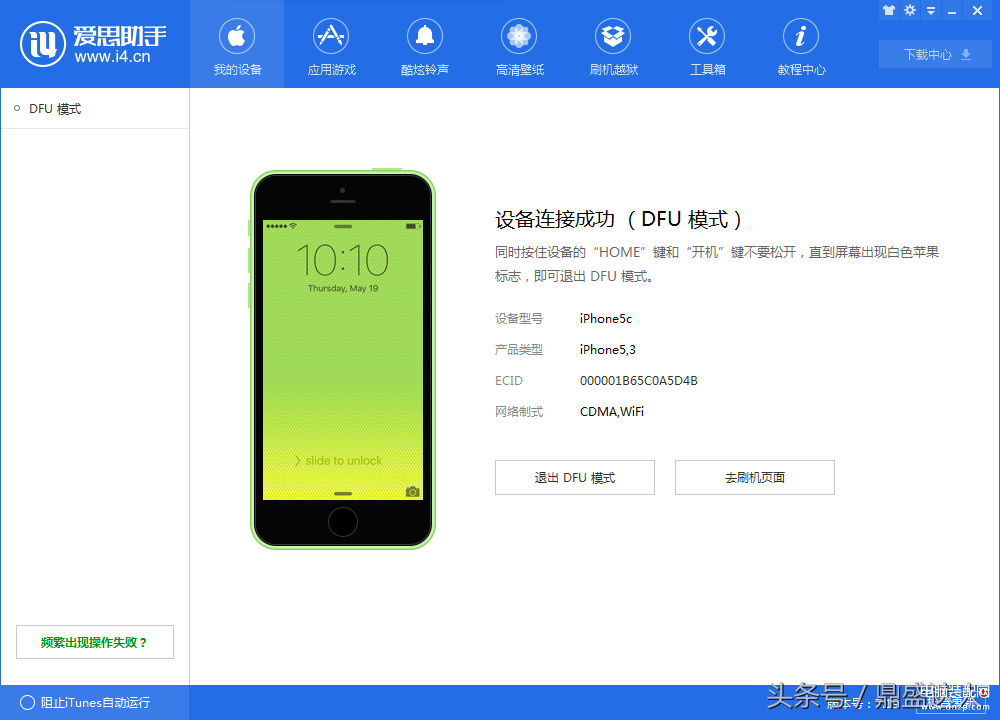1000x720 pixels.
Task: Select DFU 模式 in the sidebar
Action: 95,109
